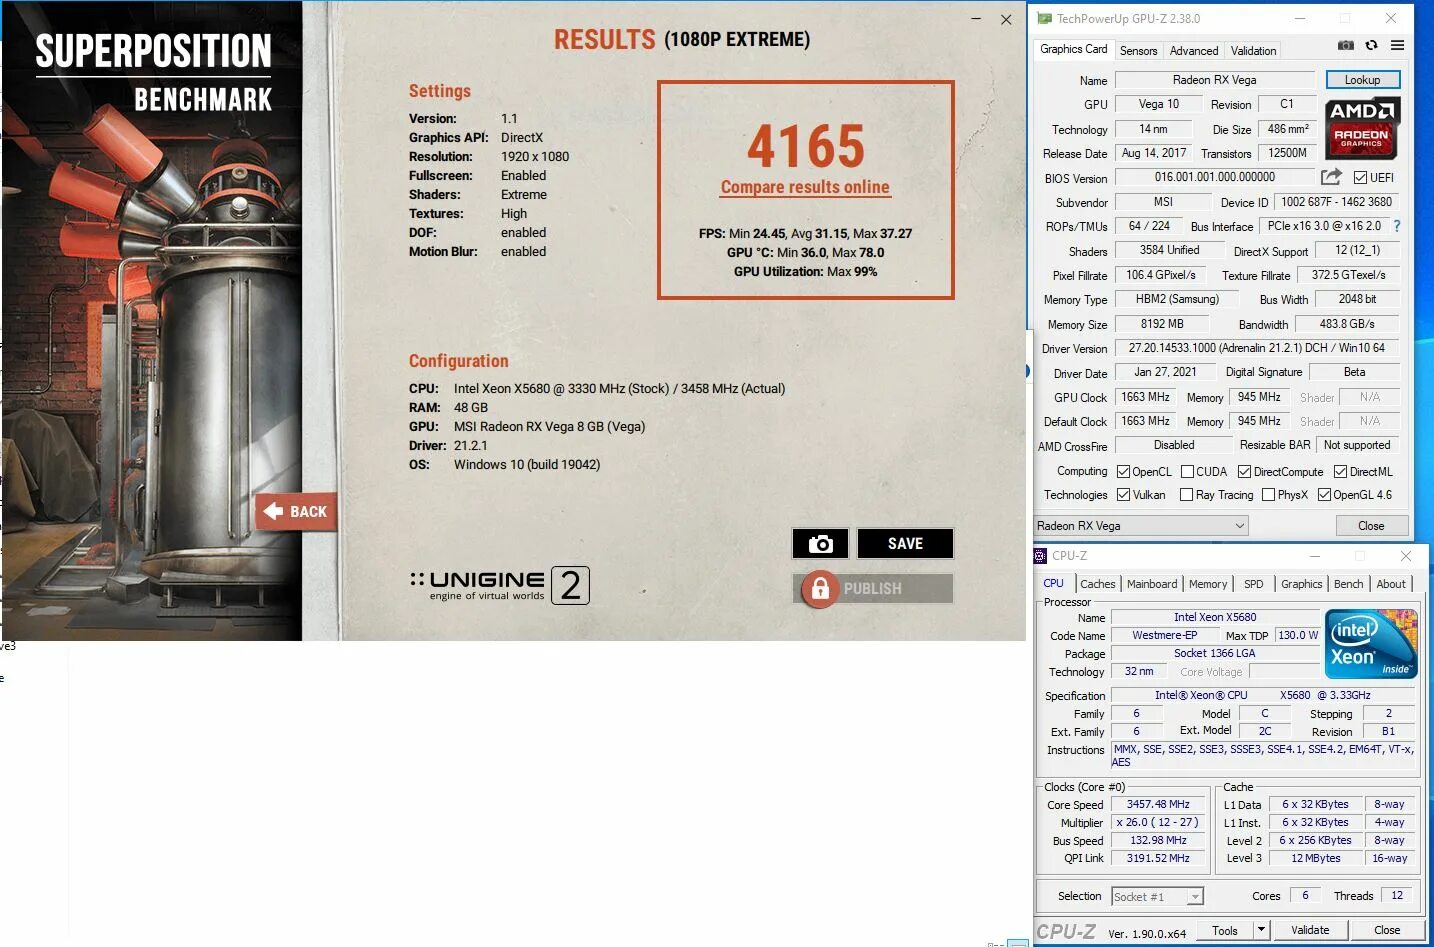
Task: Click the Memory Type value HBM2 (Samsung)
Action: 1177,299
